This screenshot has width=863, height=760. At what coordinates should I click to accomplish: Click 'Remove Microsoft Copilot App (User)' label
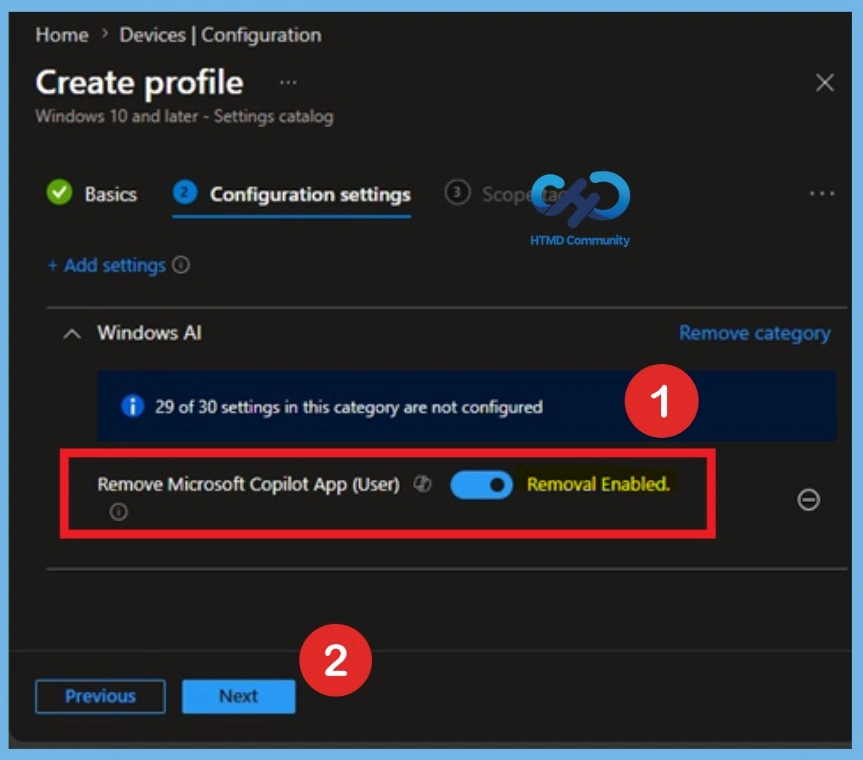coord(249,484)
